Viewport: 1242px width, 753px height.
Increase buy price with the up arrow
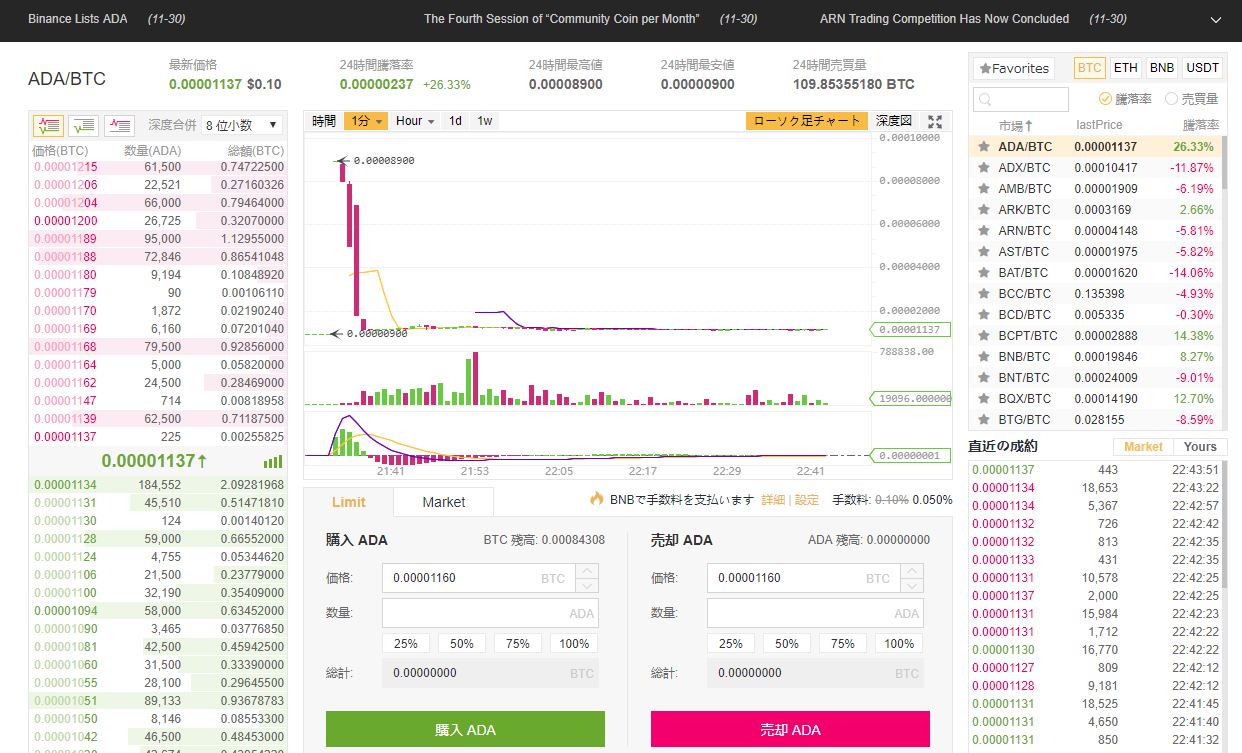click(588, 571)
